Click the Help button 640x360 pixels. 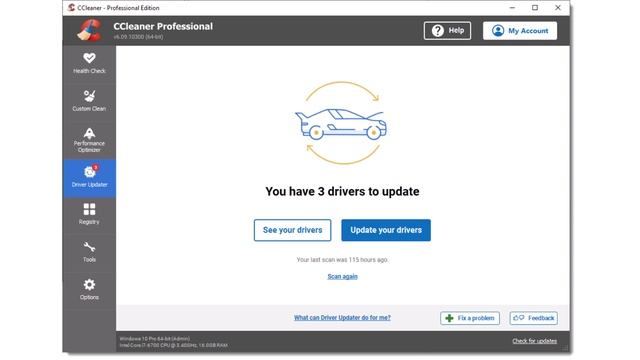coord(447,31)
